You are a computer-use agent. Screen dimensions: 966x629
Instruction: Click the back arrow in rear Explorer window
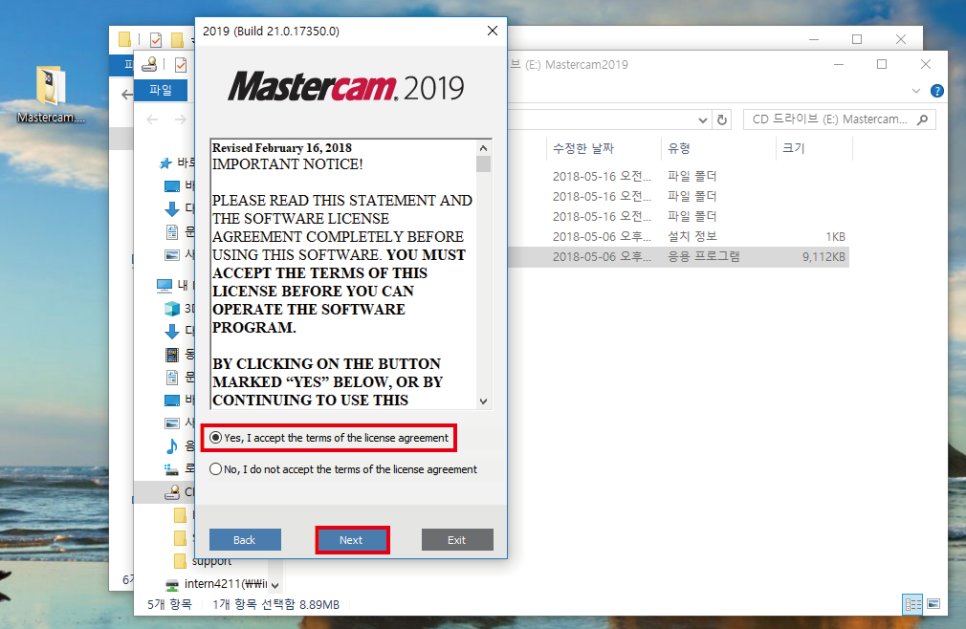coord(127,94)
